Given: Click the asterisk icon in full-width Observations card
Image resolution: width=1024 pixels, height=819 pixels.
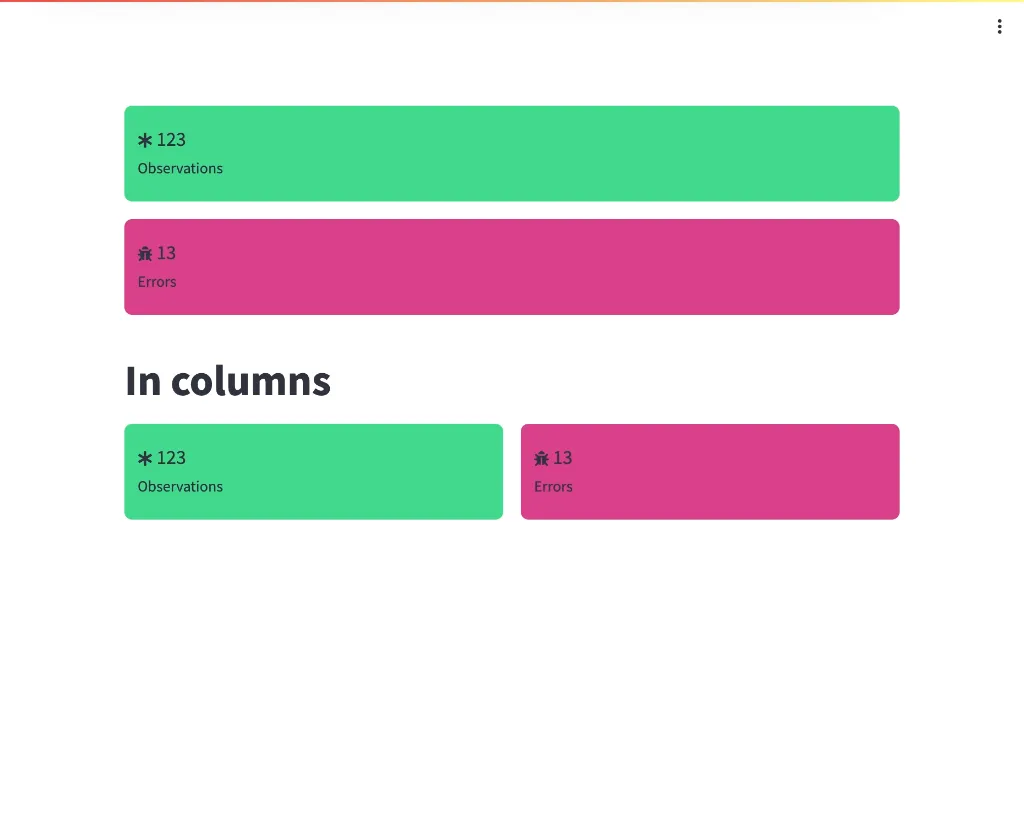Looking at the screenshot, I should [x=145, y=140].
